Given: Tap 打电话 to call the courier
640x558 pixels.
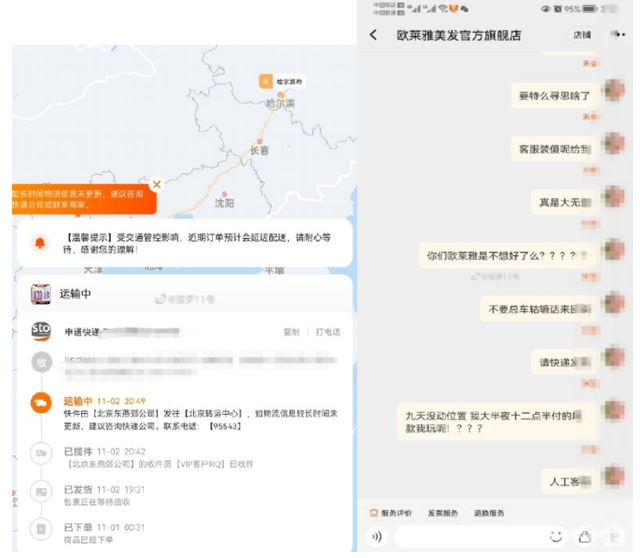Looking at the screenshot, I should click(x=328, y=332).
